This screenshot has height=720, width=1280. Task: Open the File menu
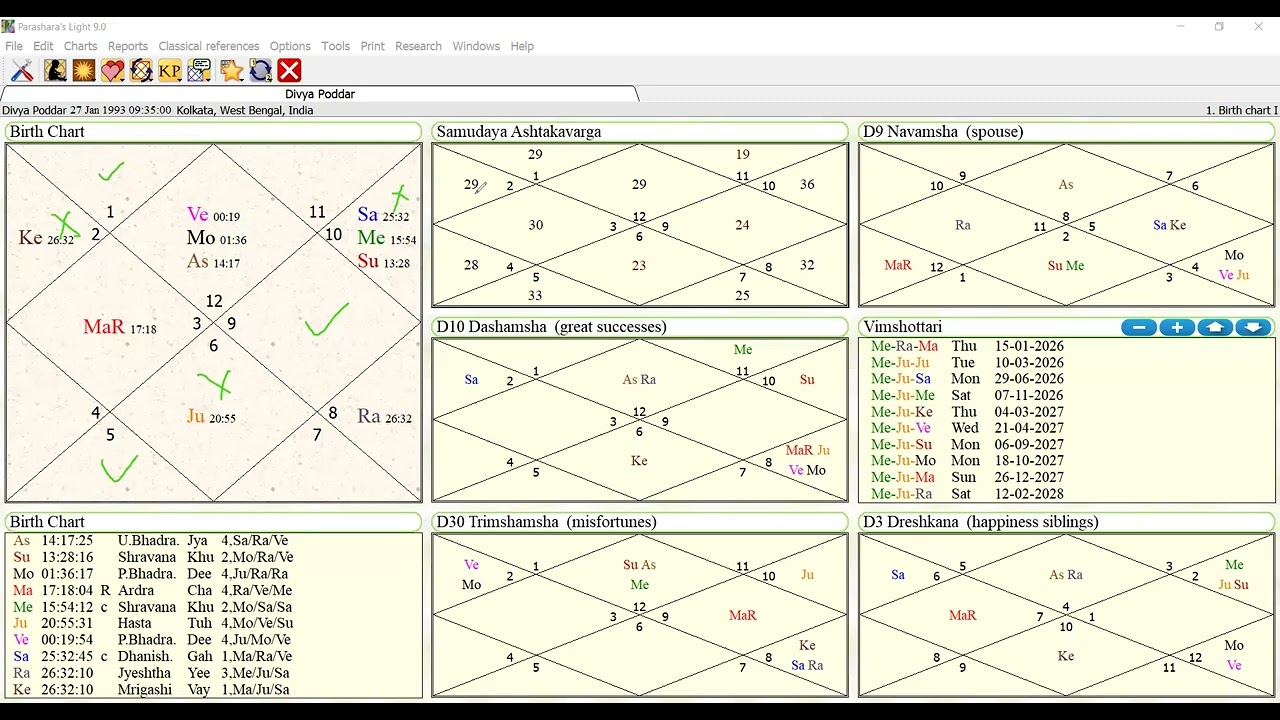point(14,46)
